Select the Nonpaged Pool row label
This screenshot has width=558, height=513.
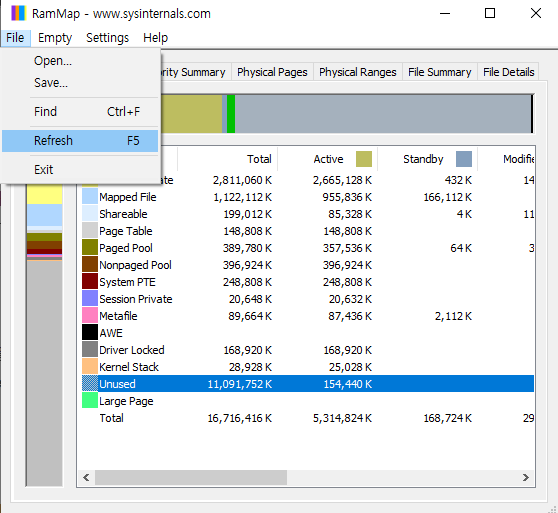(x=135, y=265)
